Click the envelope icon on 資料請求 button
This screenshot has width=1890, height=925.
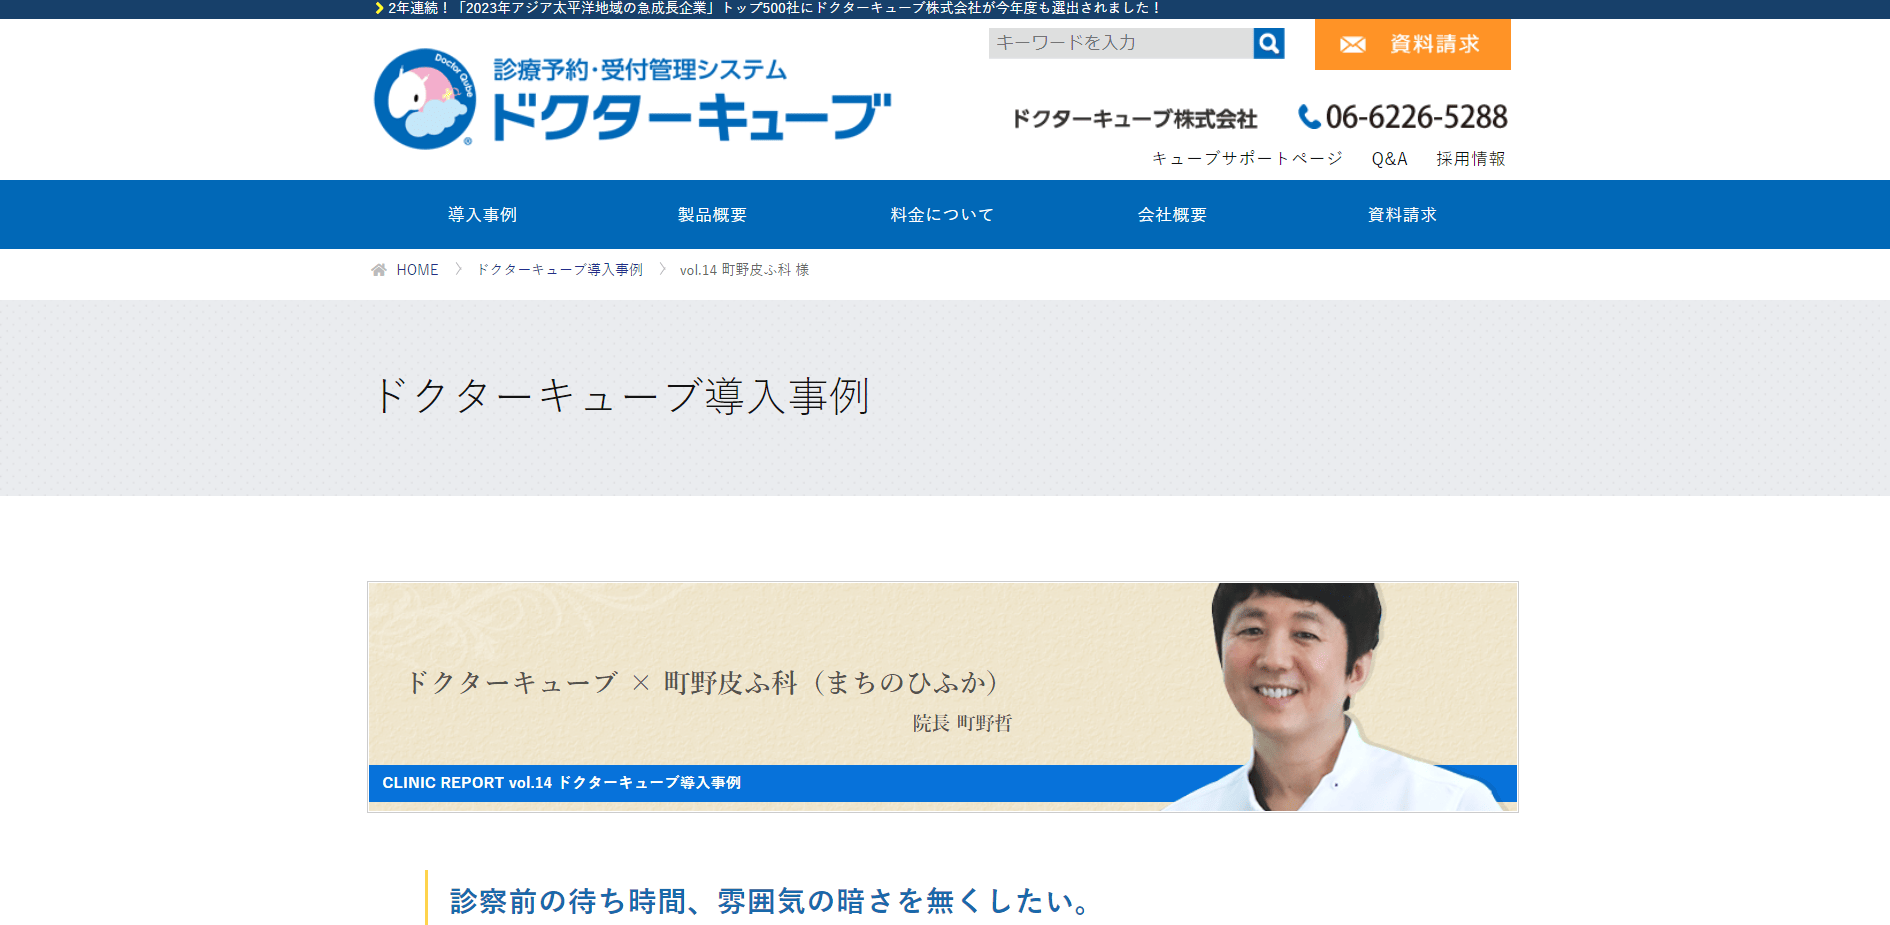[x=1353, y=45]
